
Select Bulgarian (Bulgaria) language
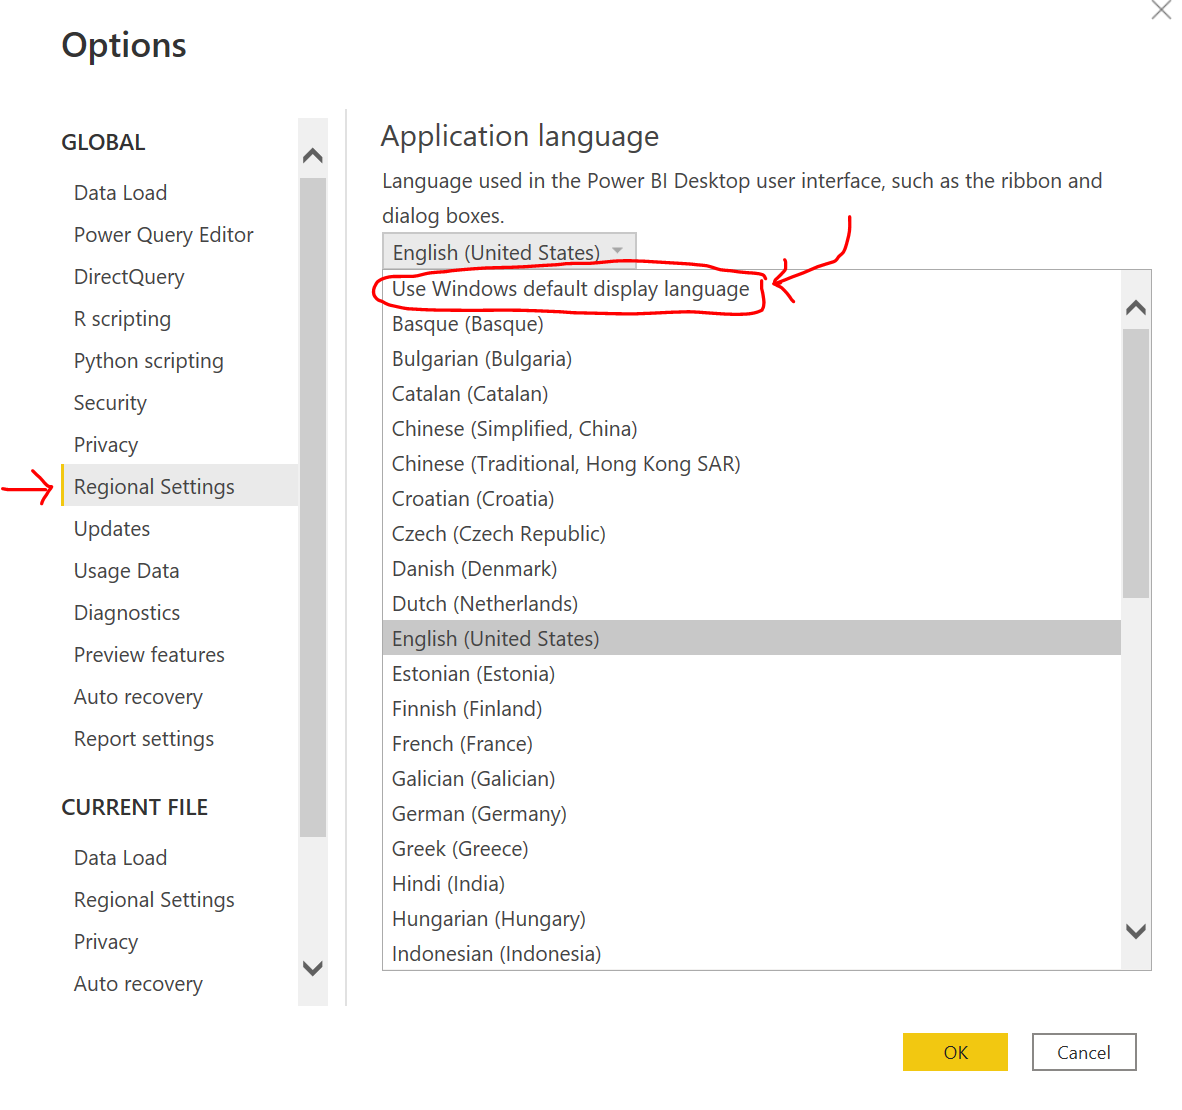pos(752,359)
